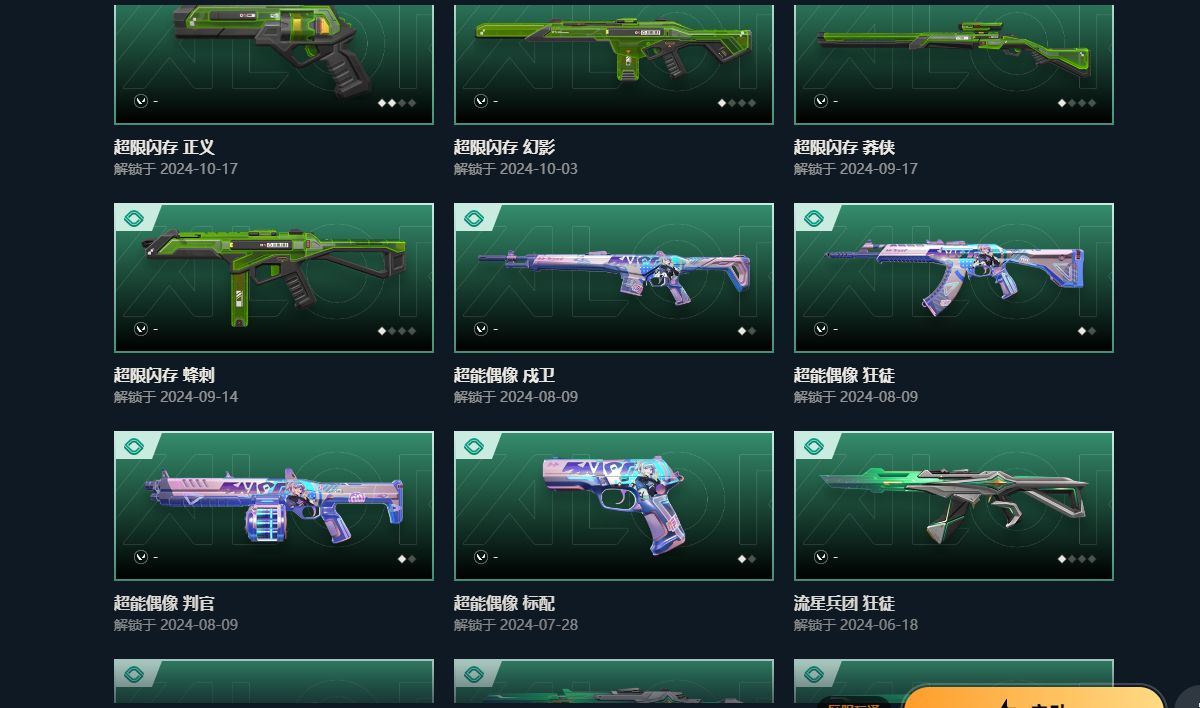The image size is (1200, 708).
Task: Click the tier badge icon on 超能偶像 判官 card
Action: tap(134, 446)
